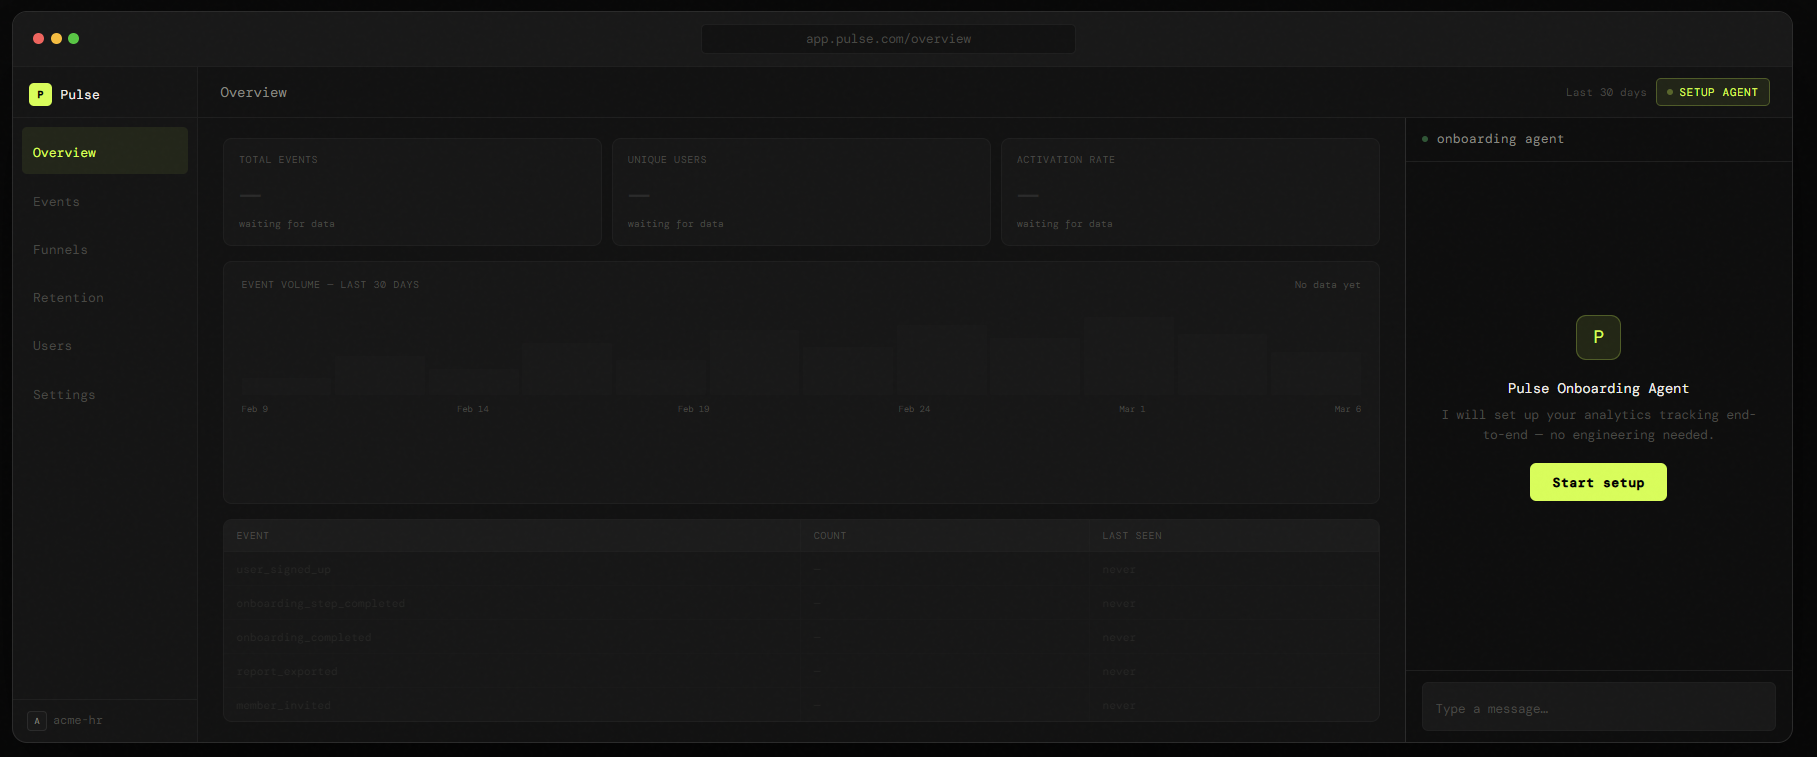Viewport: 1817px width, 757px height.
Task: Open Settings from the sidebar
Action: [105, 394]
